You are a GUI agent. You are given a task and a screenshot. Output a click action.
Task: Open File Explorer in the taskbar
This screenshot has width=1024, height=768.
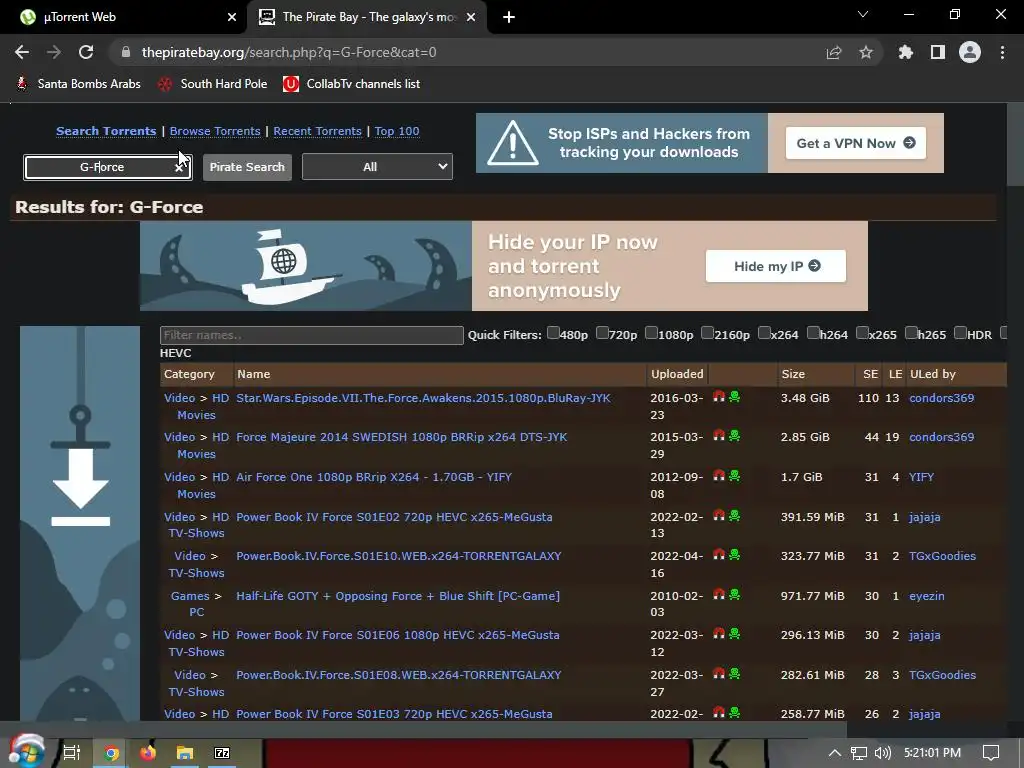click(x=185, y=753)
